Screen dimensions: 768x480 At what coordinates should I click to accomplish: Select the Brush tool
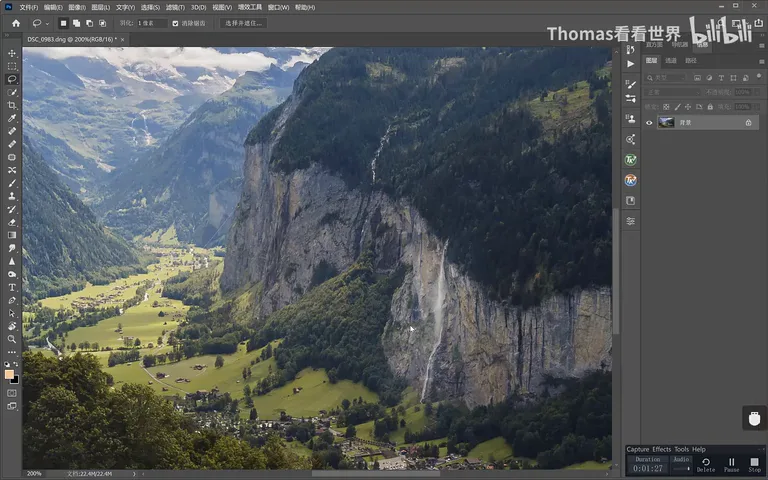[12, 183]
